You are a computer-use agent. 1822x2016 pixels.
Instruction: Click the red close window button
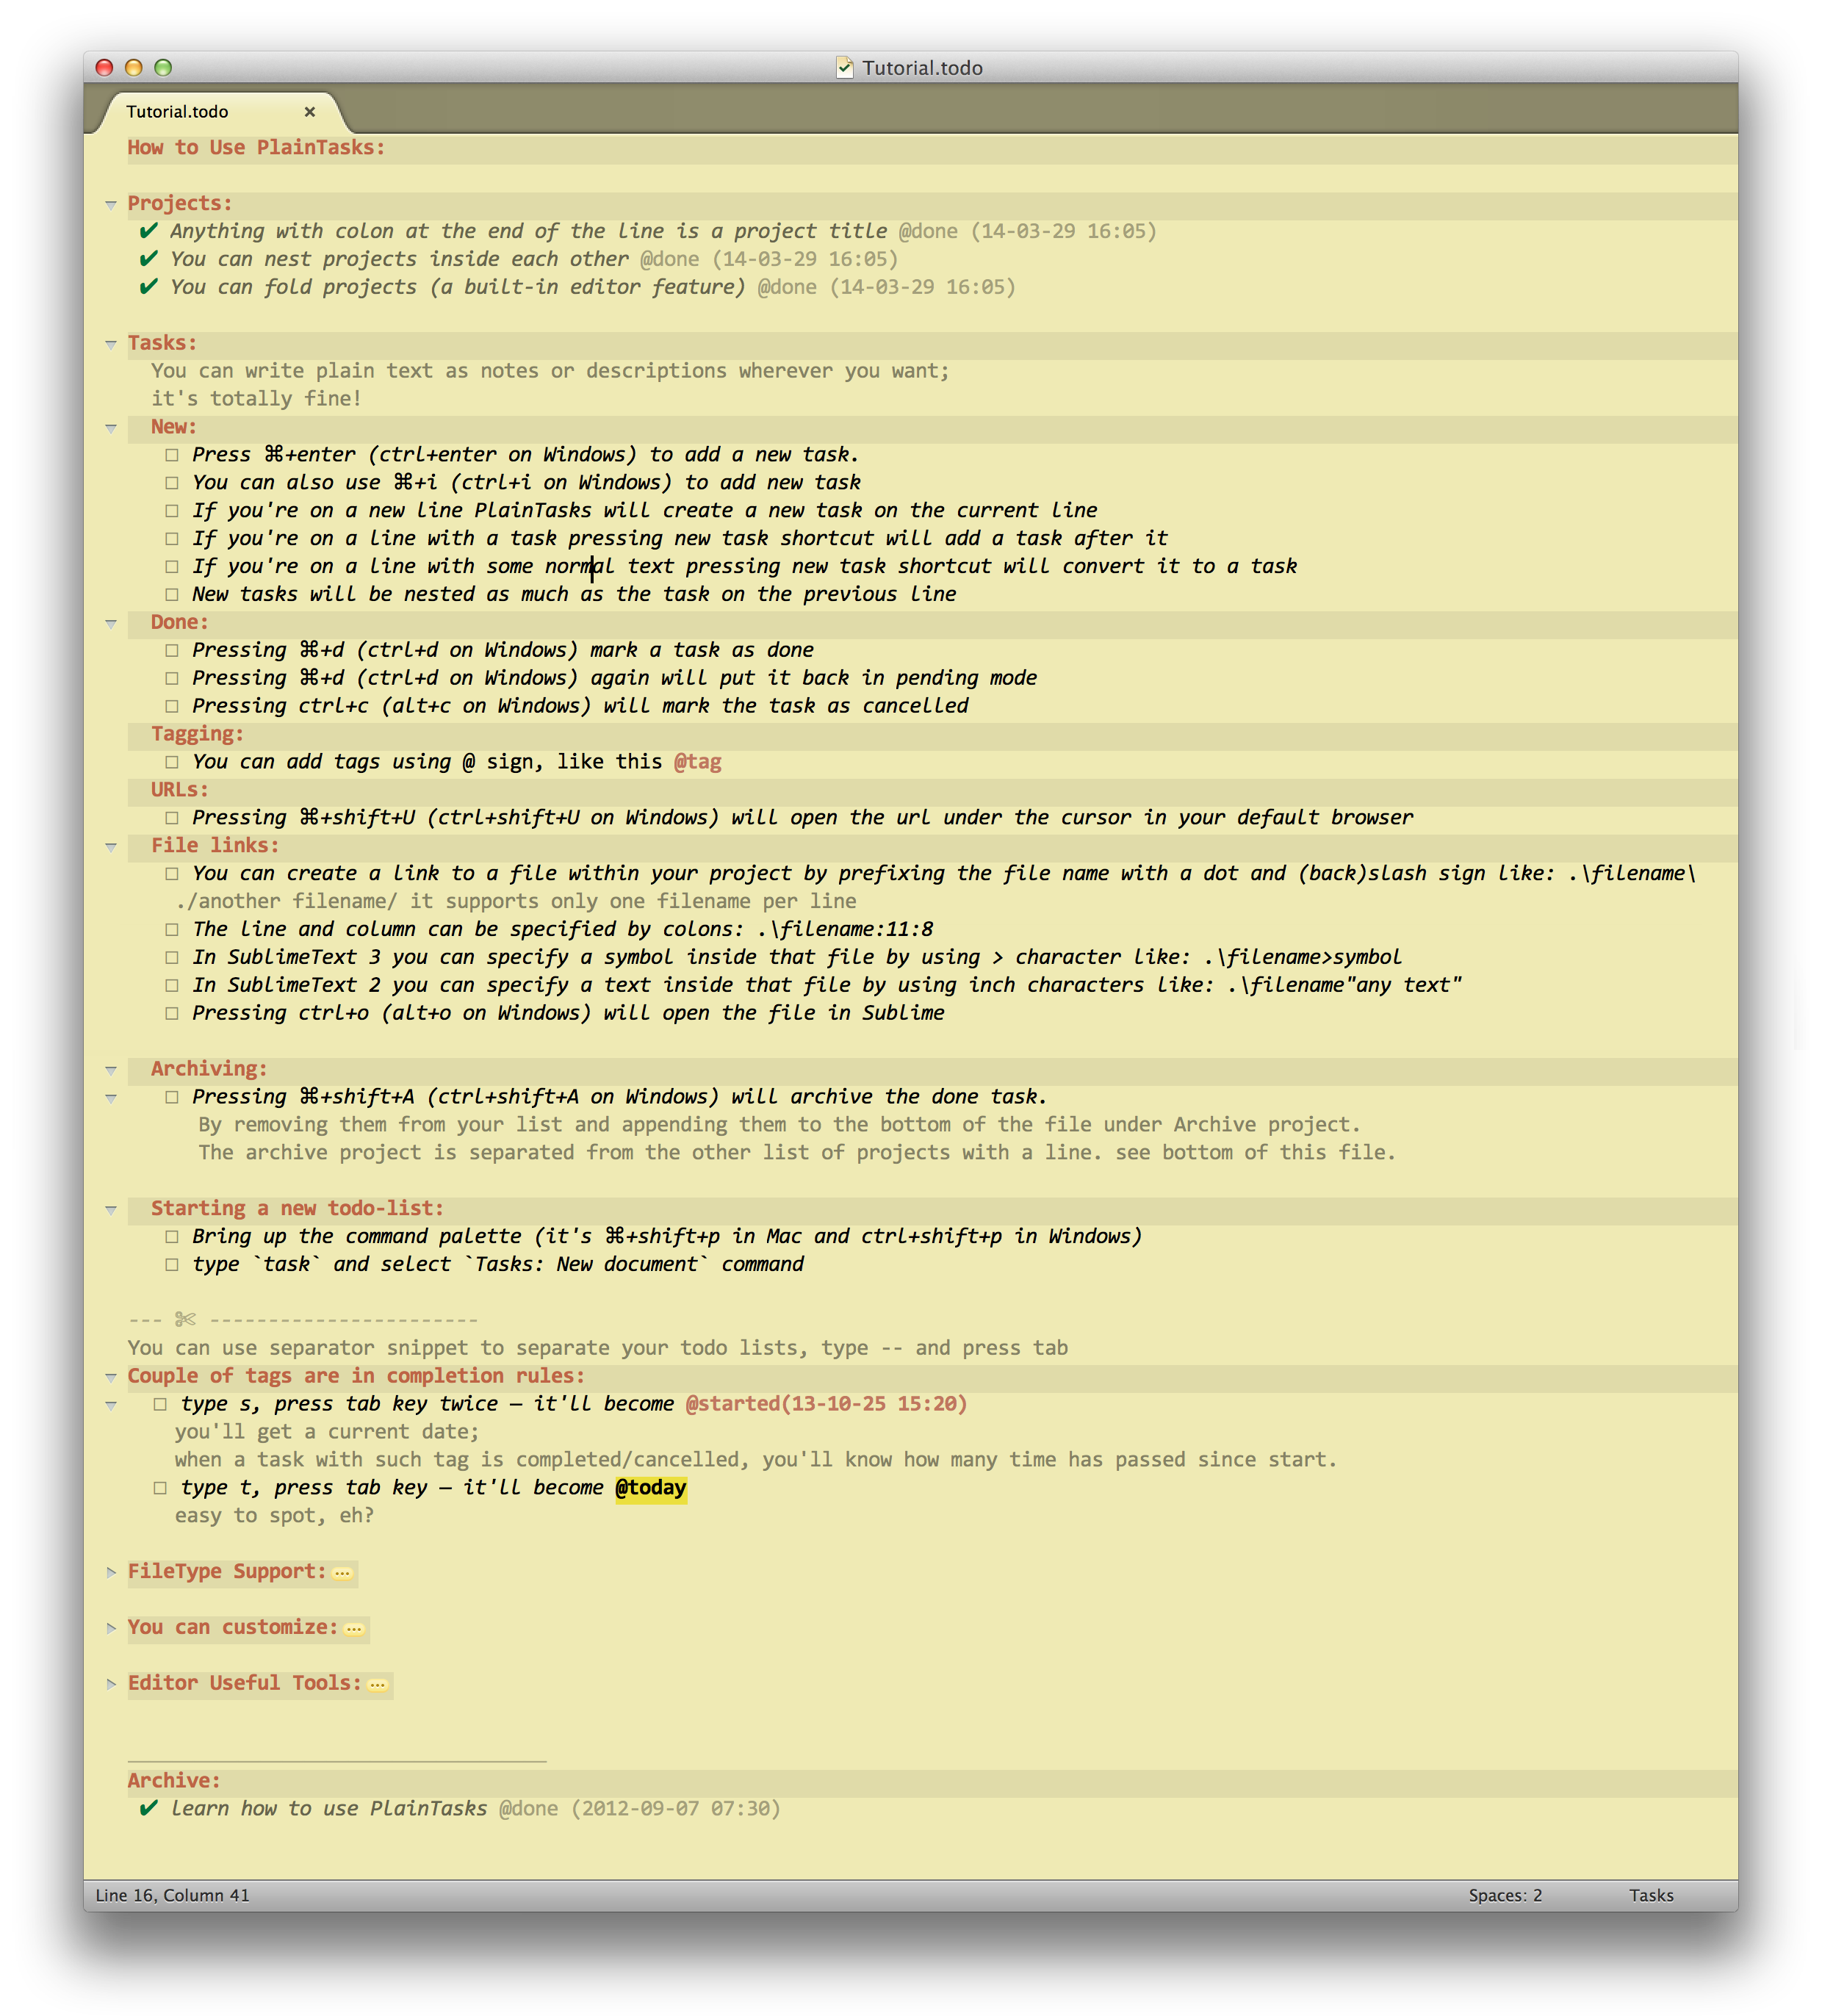(104, 67)
